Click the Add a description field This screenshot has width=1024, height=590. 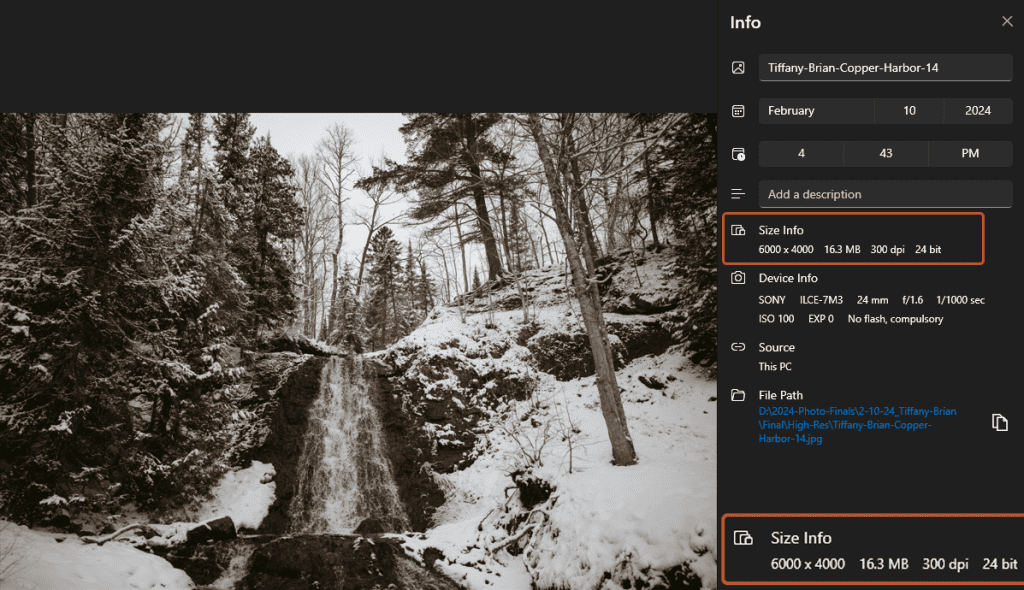coord(885,194)
